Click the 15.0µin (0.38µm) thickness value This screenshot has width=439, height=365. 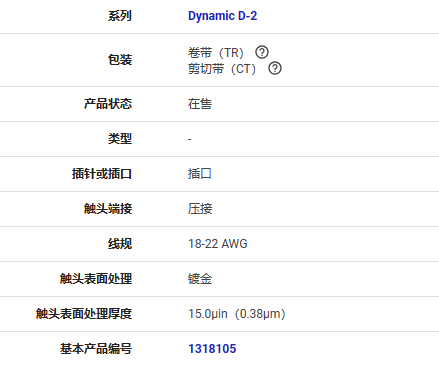(x=237, y=314)
